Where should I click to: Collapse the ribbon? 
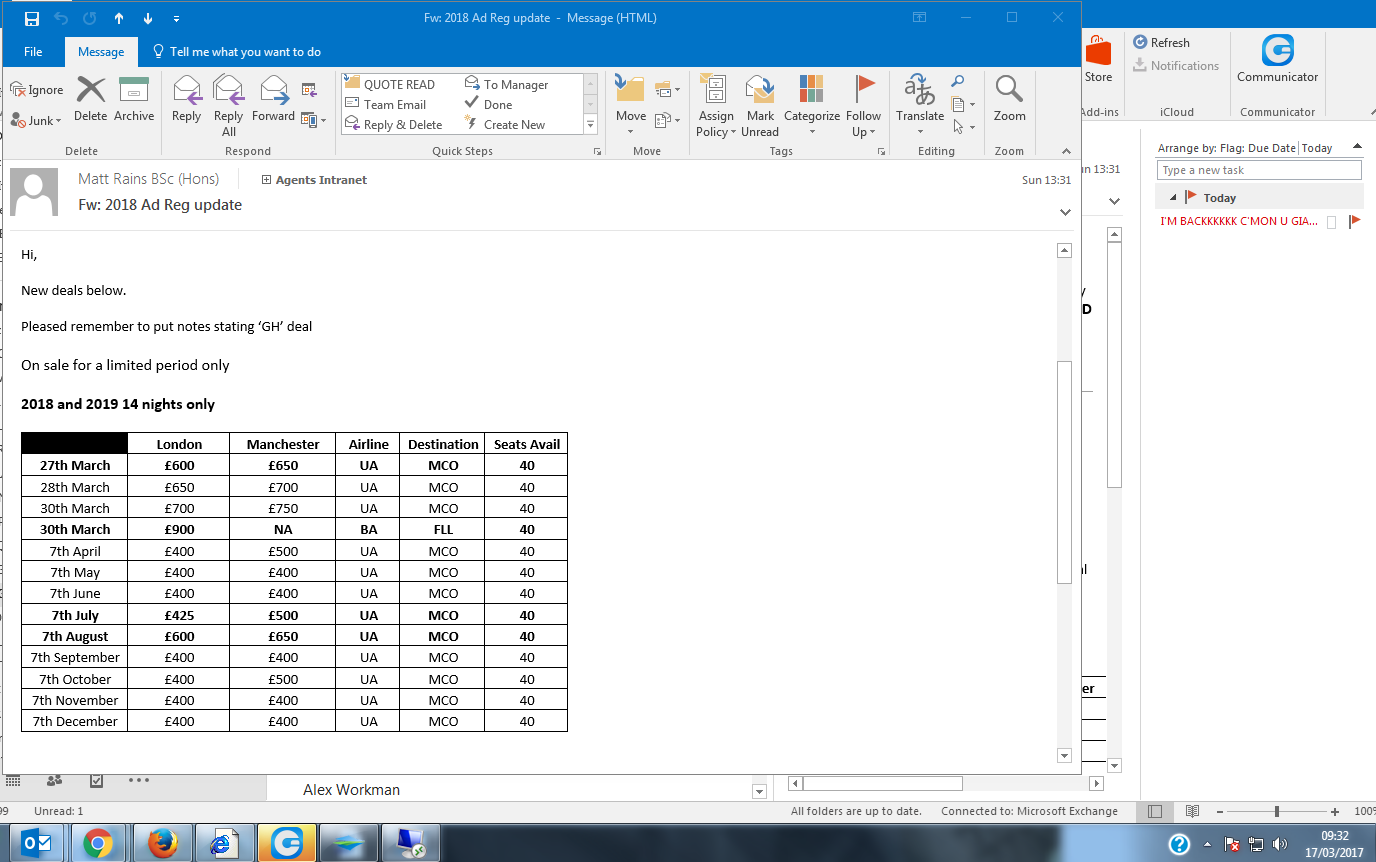(1066, 152)
